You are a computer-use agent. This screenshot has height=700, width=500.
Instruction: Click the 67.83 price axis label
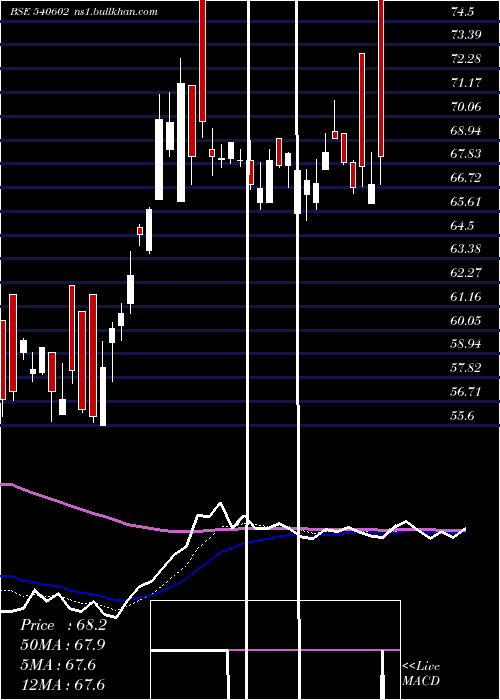pos(466,154)
